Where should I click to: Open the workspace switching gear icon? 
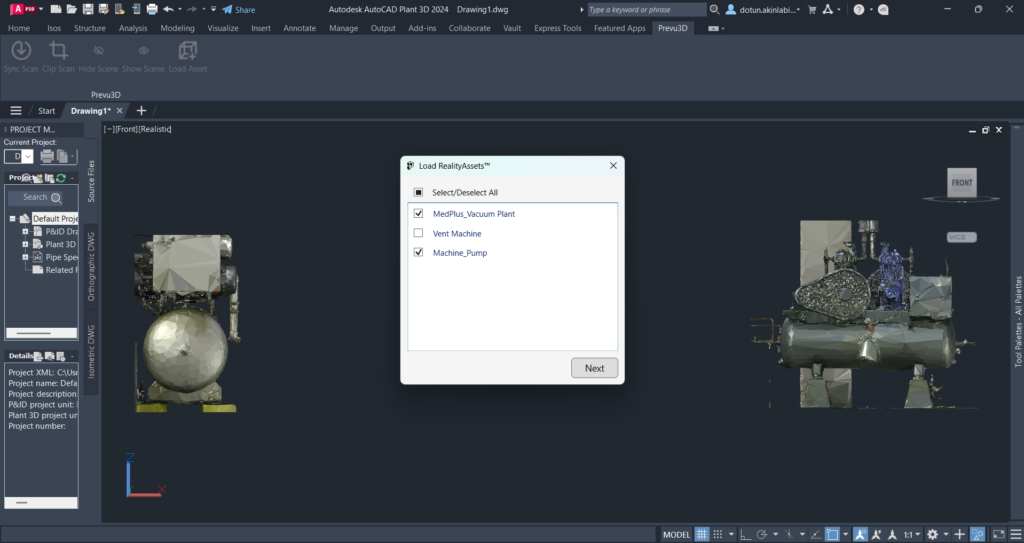[932, 534]
